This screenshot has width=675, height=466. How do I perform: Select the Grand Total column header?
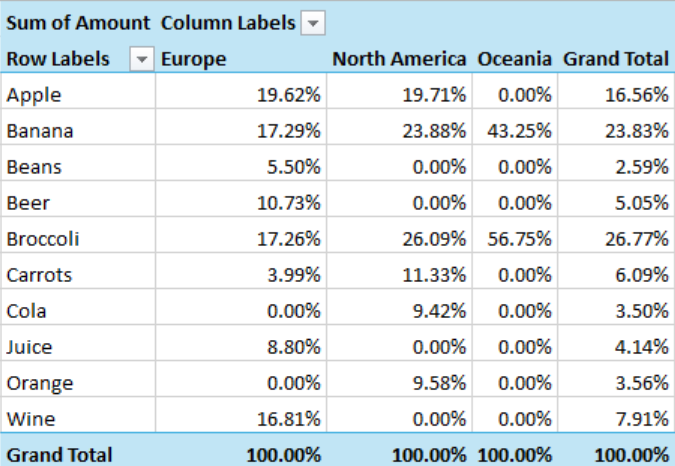615,60
